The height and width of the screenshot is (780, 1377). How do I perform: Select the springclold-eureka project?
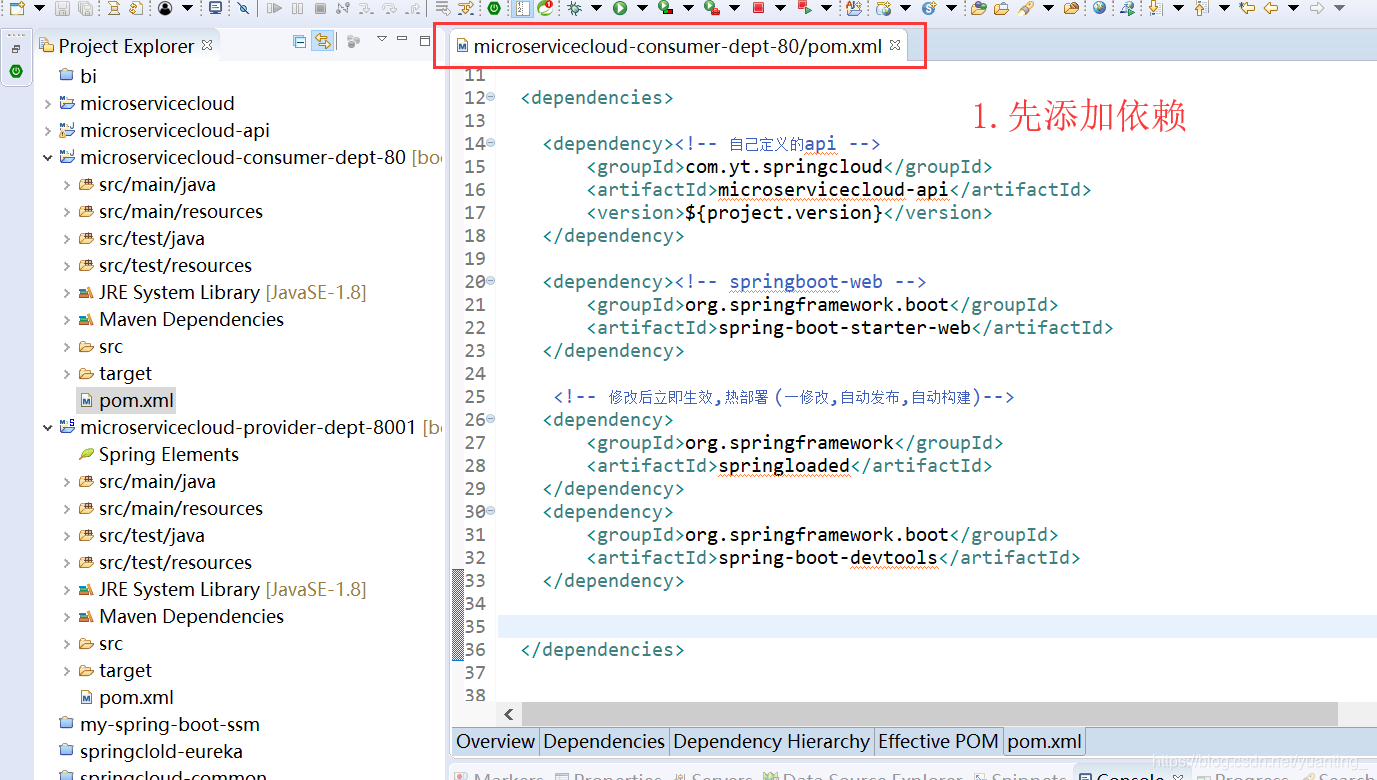tap(161, 751)
